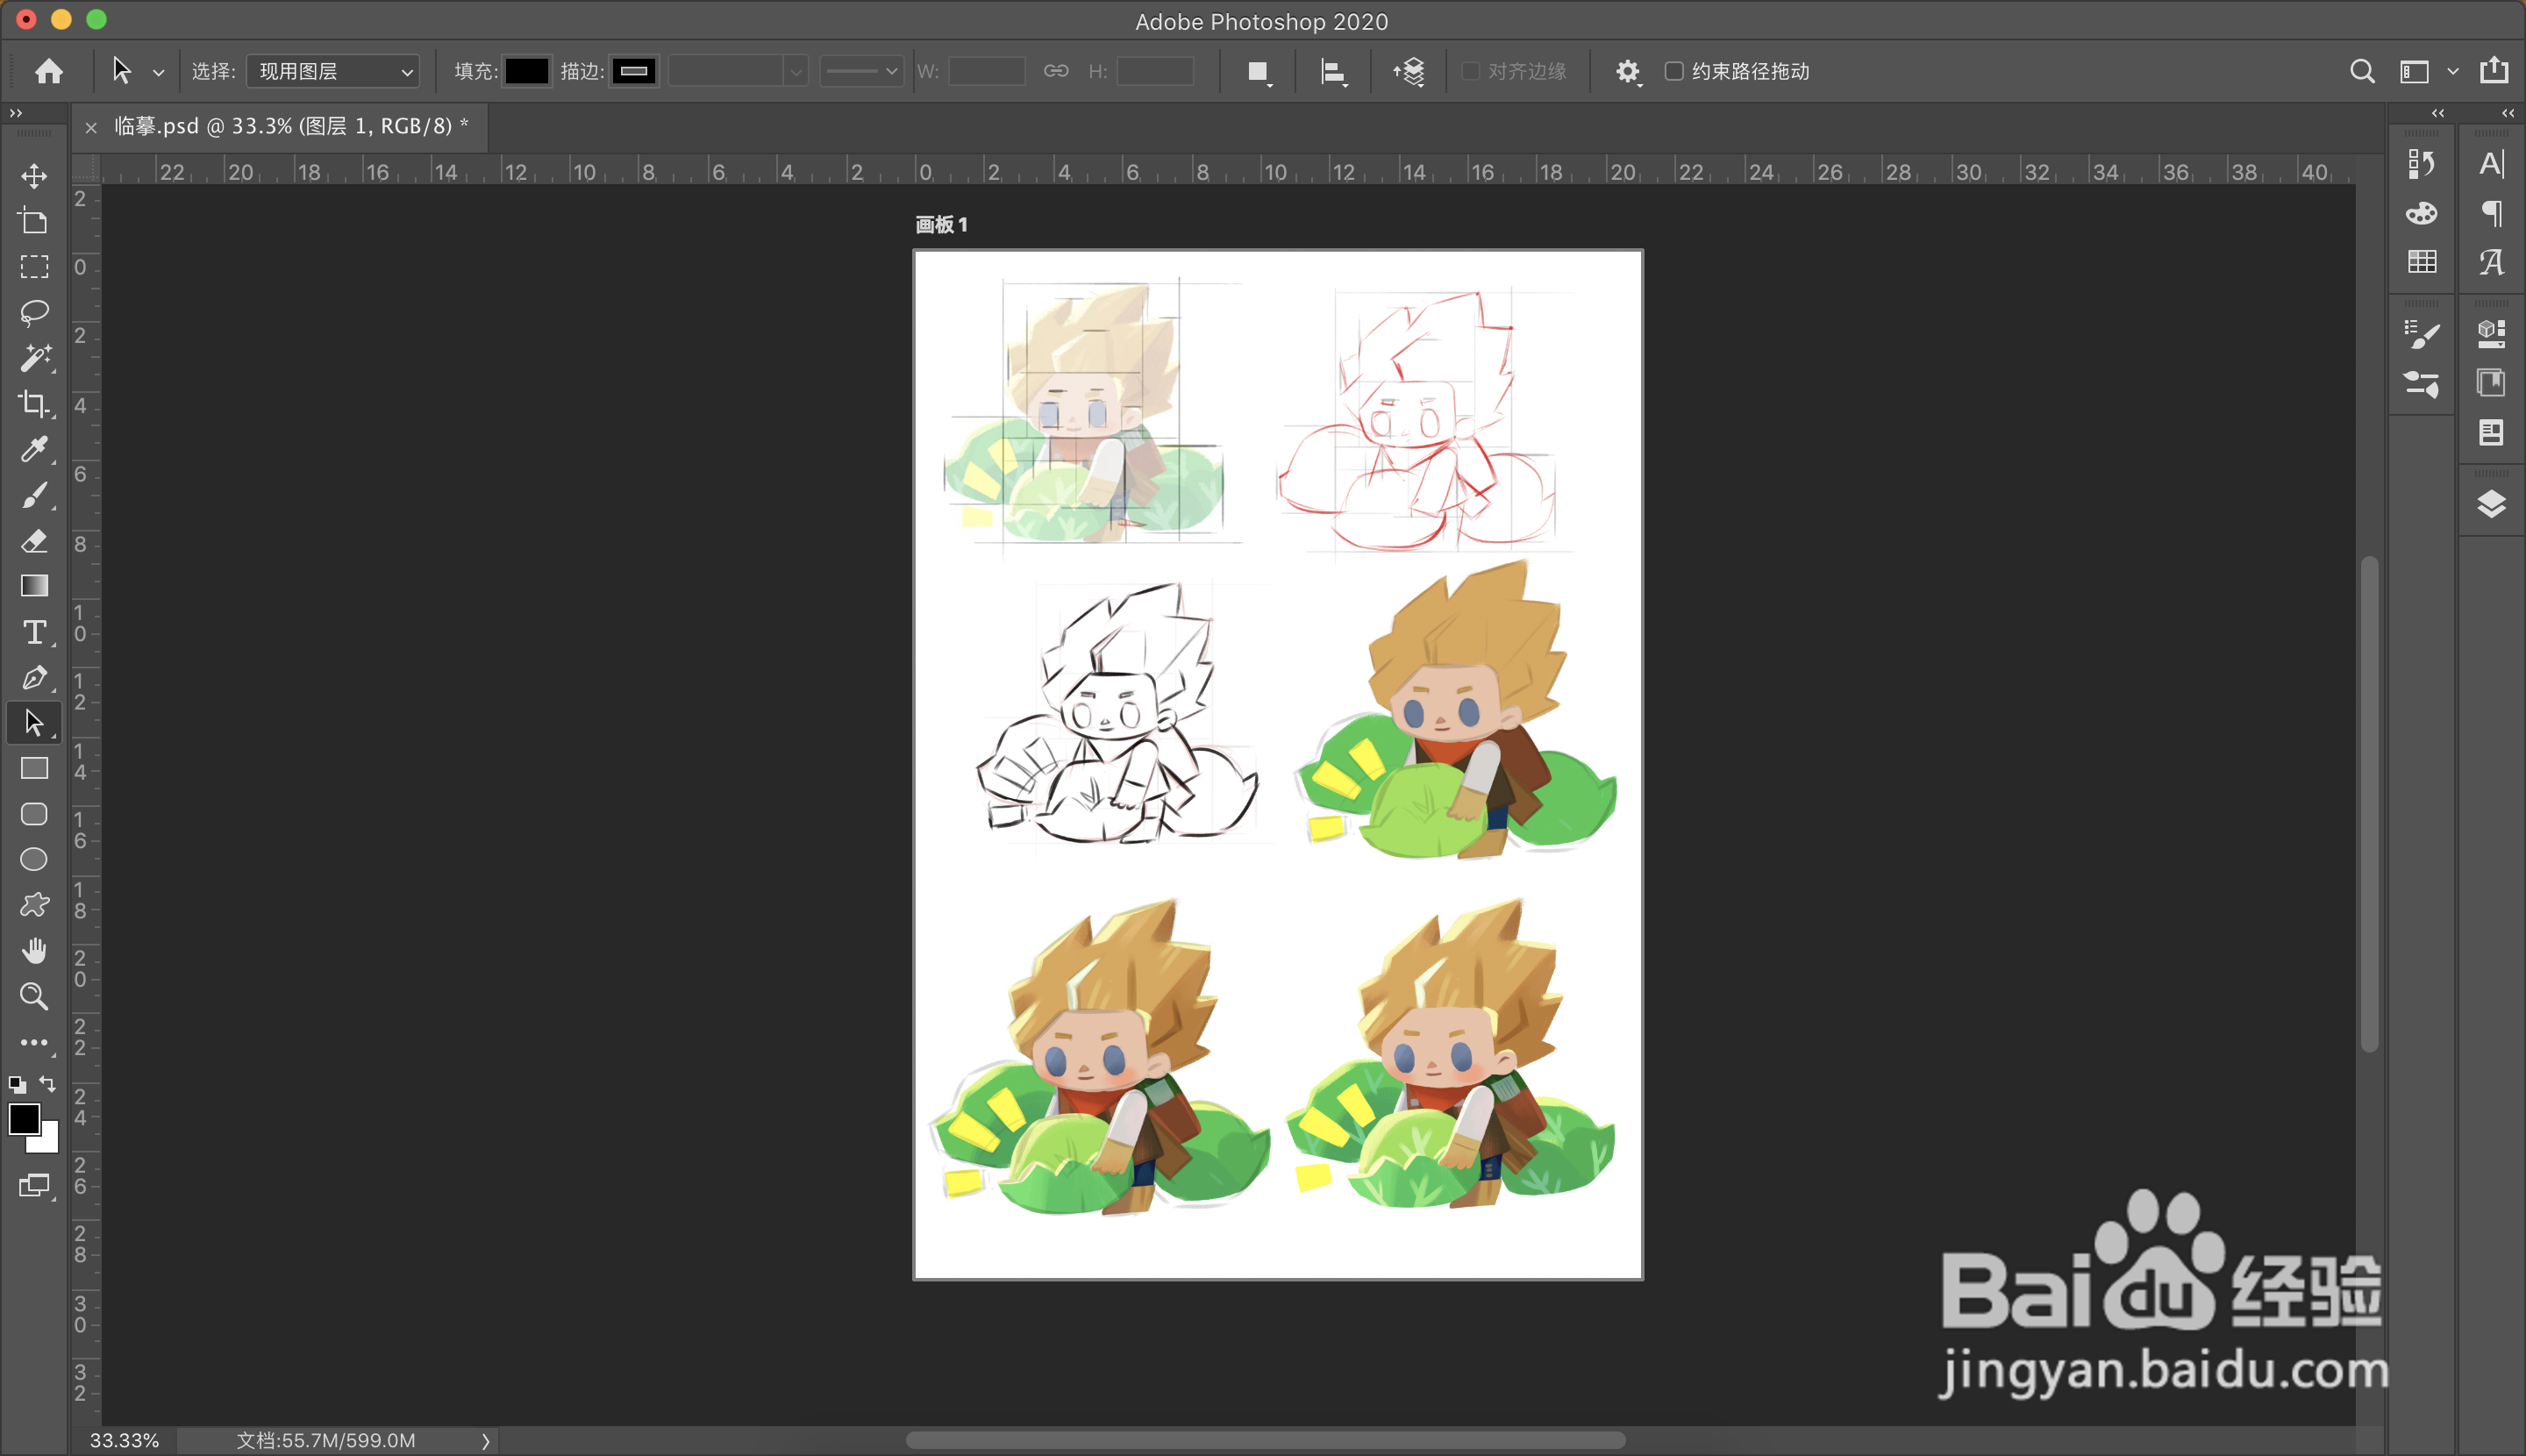Toggle the link width and height icon
Screen dimensions: 2526x1456
tap(1056, 71)
